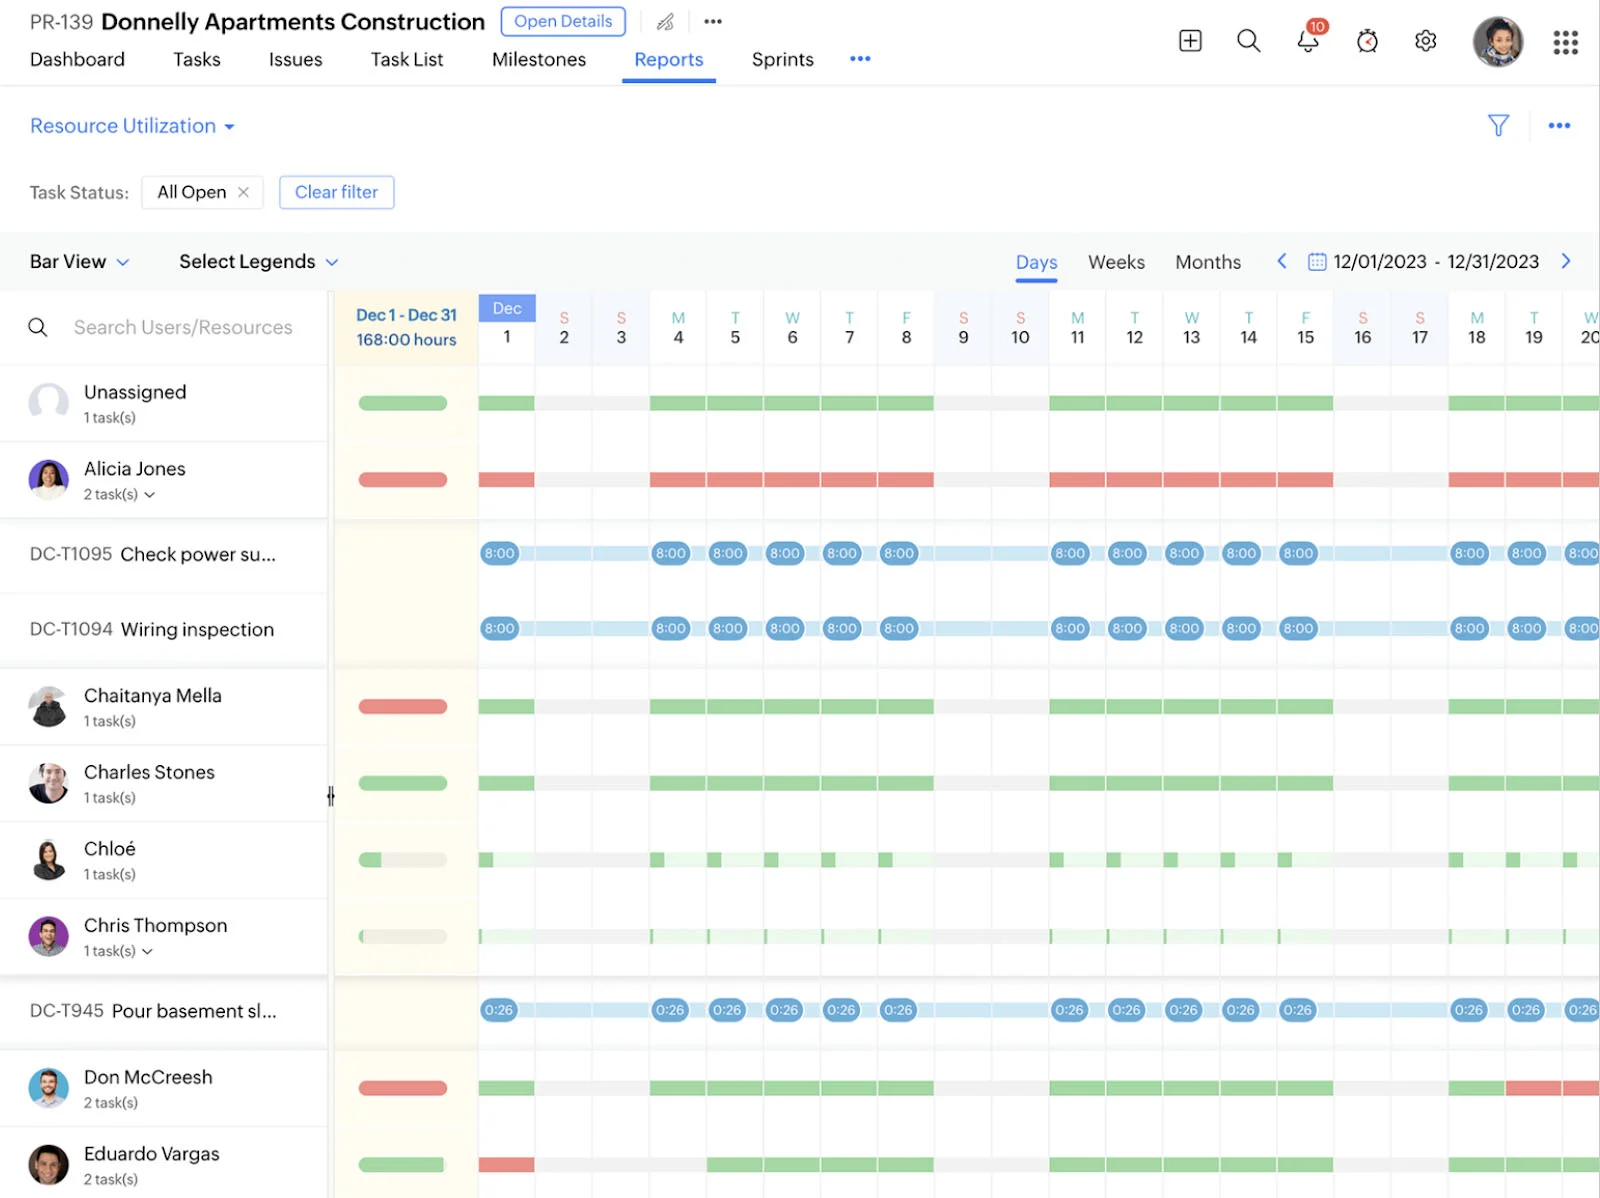Image resolution: width=1600 pixels, height=1198 pixels.
Task: Click the pin icon beside Open Details
Action: (x=665, y=22)
